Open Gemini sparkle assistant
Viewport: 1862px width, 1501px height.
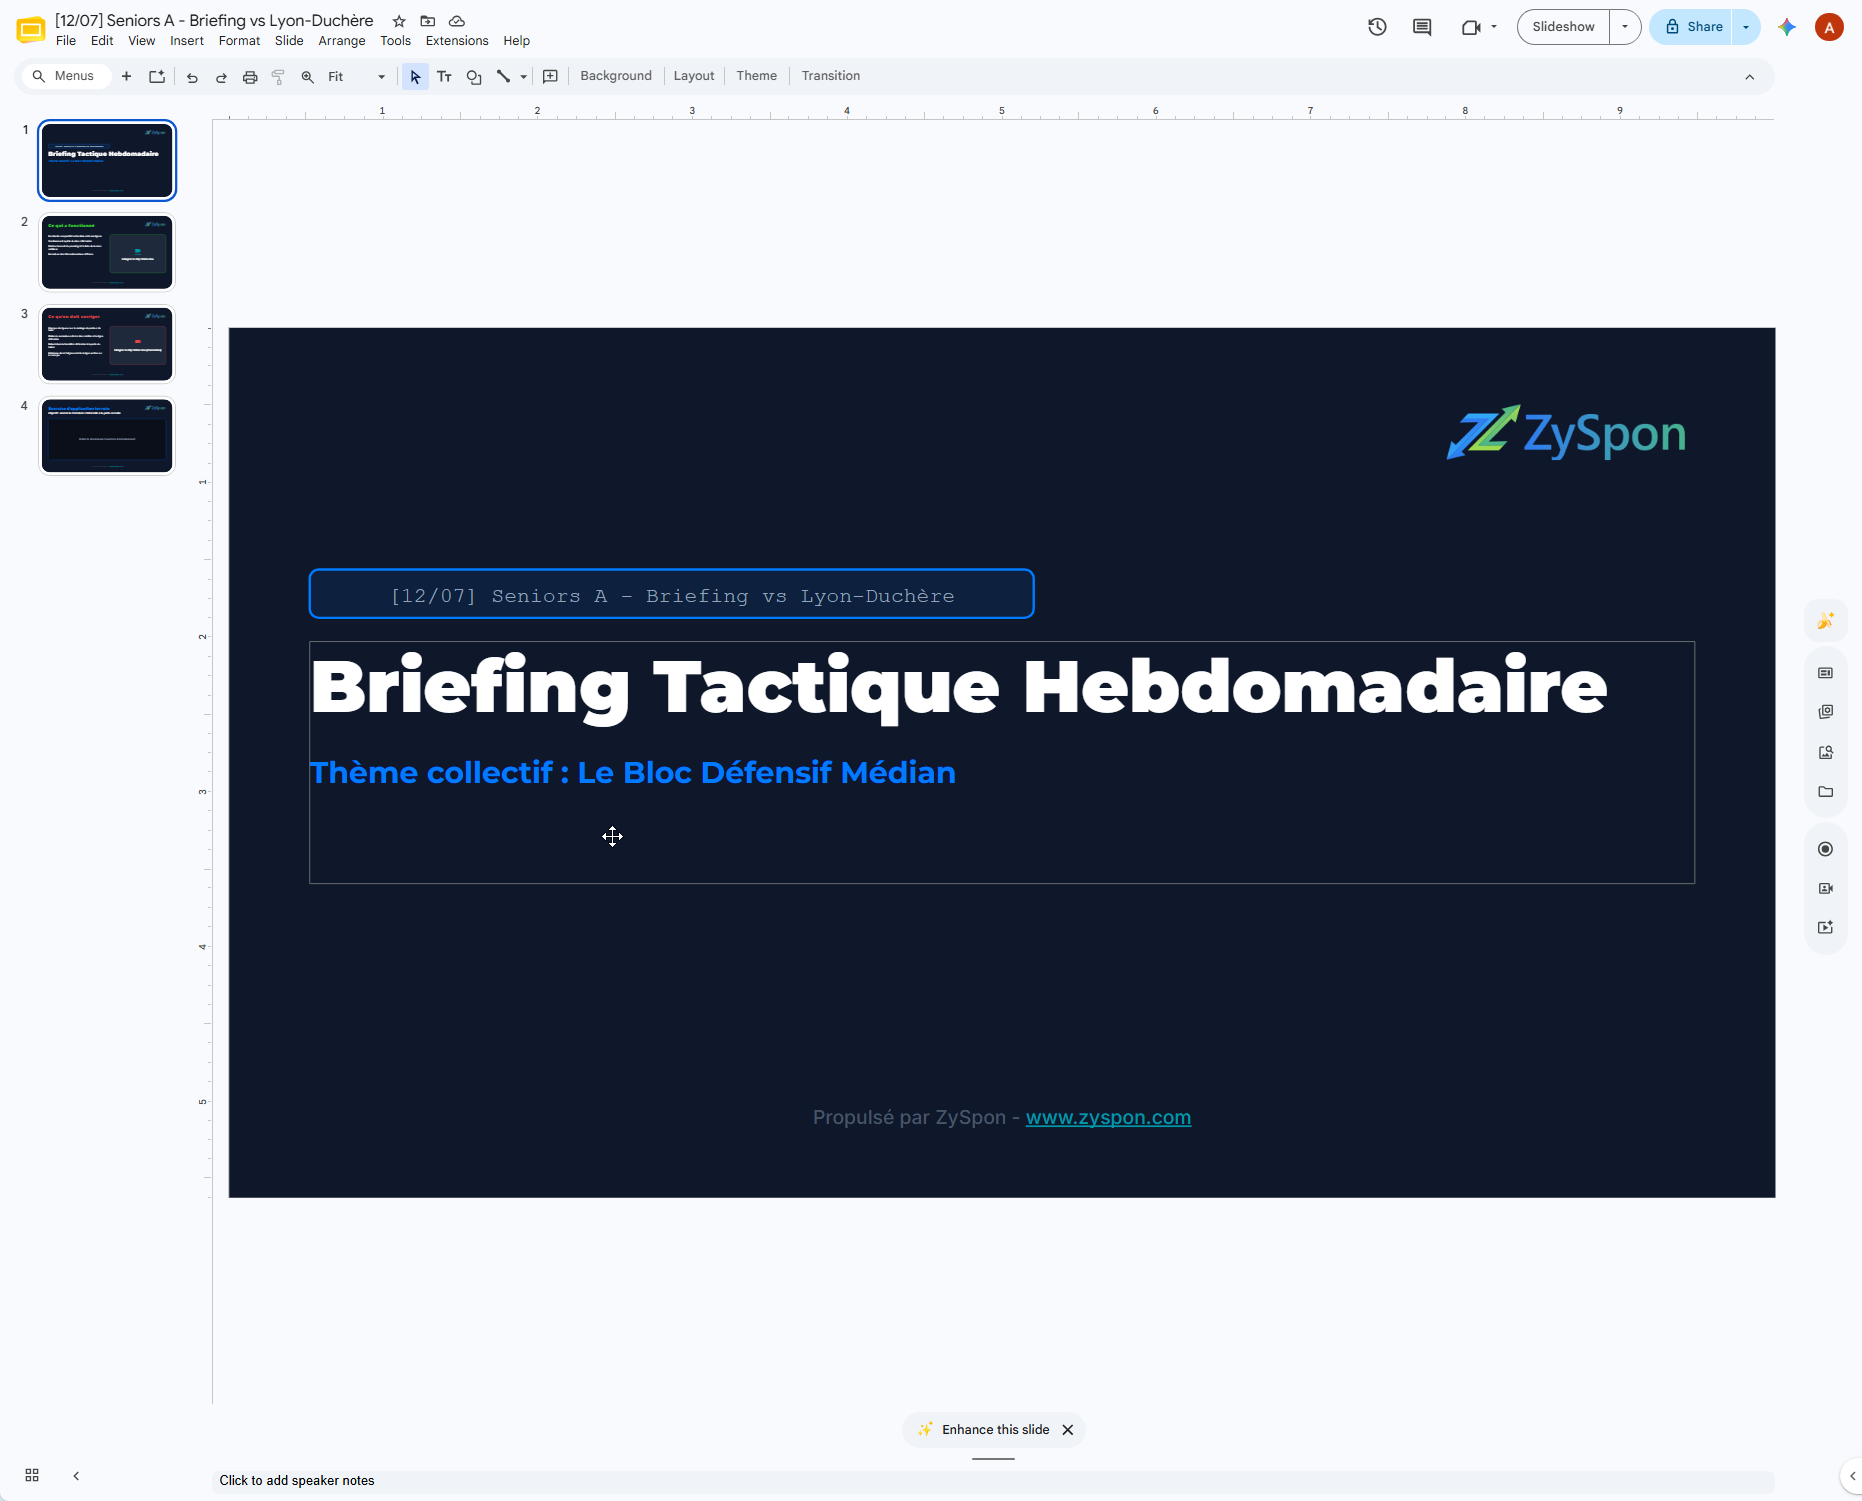coord(1787,27)
